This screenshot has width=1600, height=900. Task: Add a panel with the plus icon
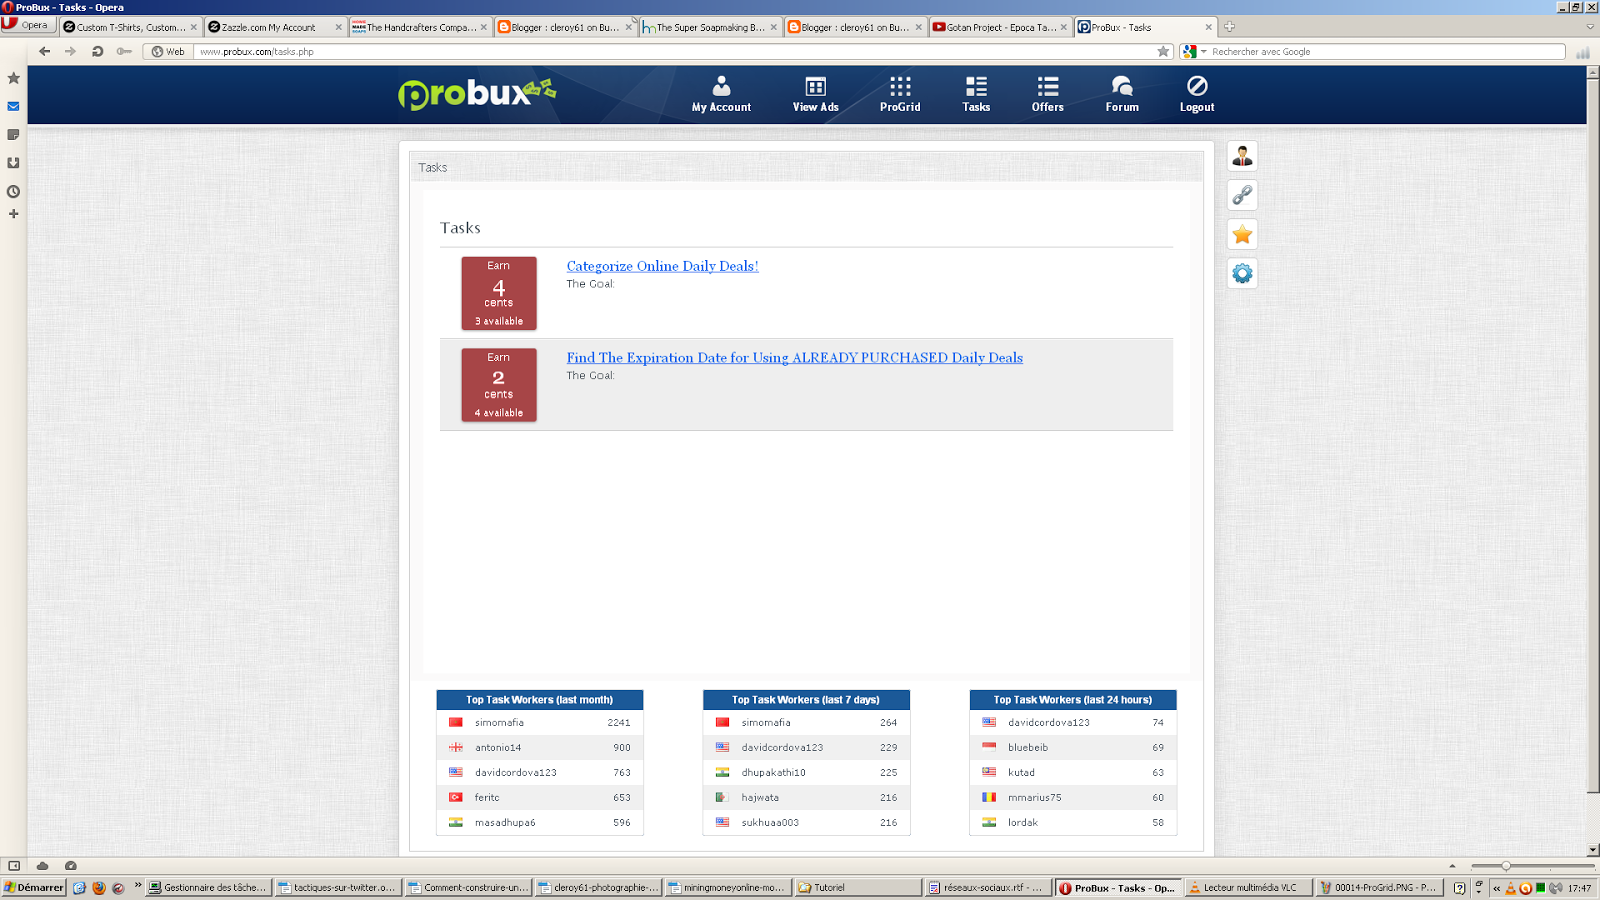13,214
